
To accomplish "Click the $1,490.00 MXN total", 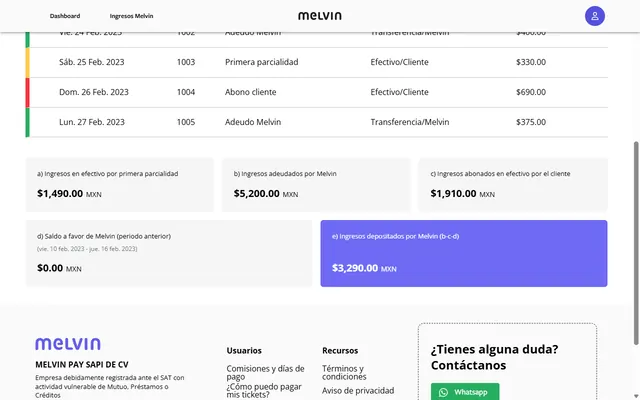I will tap(69, 194).
